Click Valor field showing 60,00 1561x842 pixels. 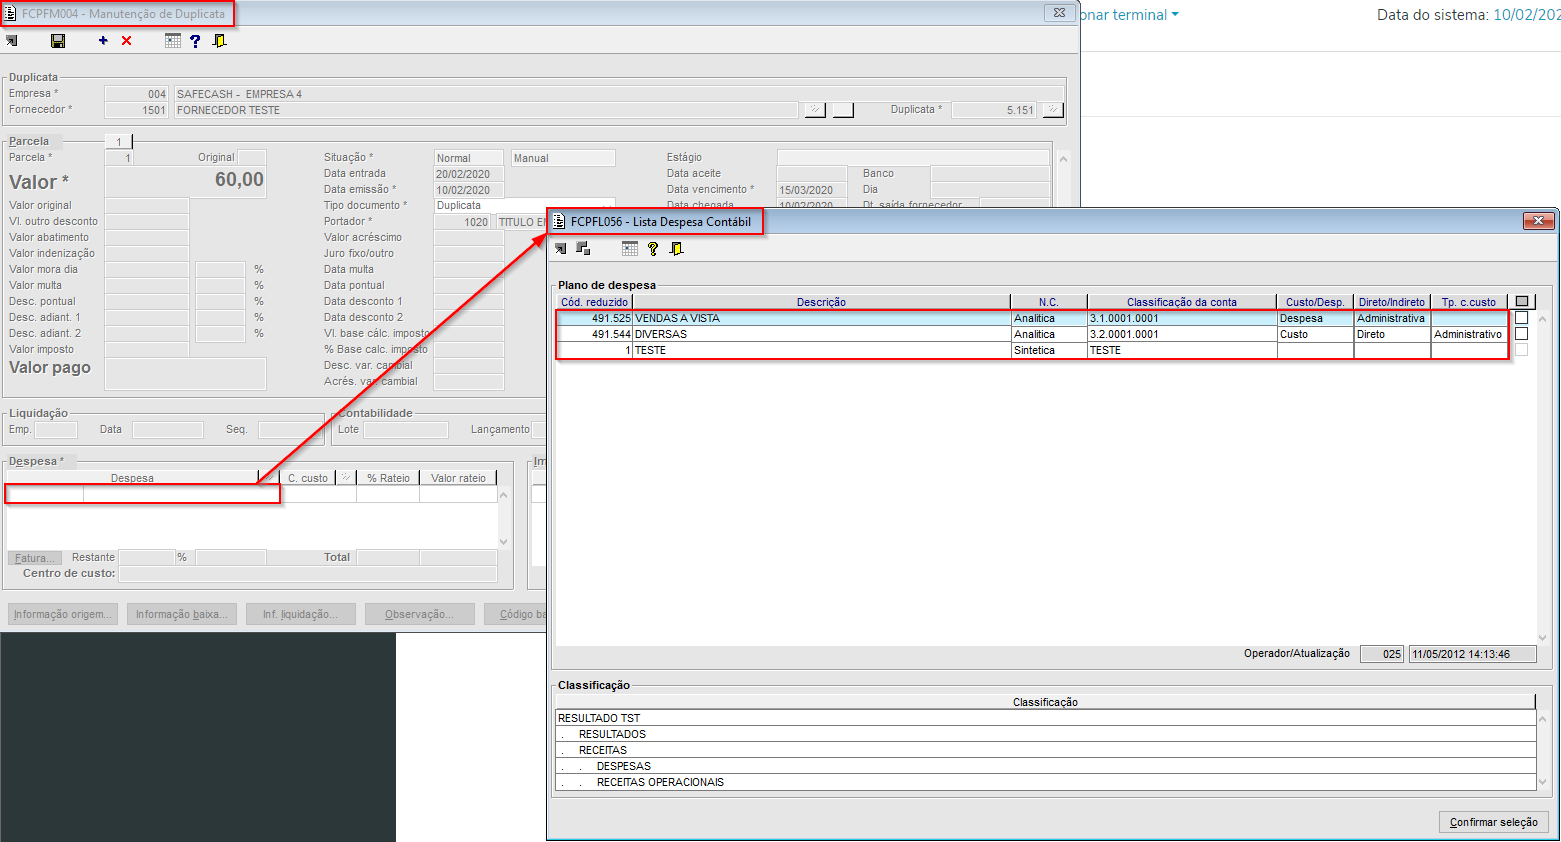tap(186, 181)
